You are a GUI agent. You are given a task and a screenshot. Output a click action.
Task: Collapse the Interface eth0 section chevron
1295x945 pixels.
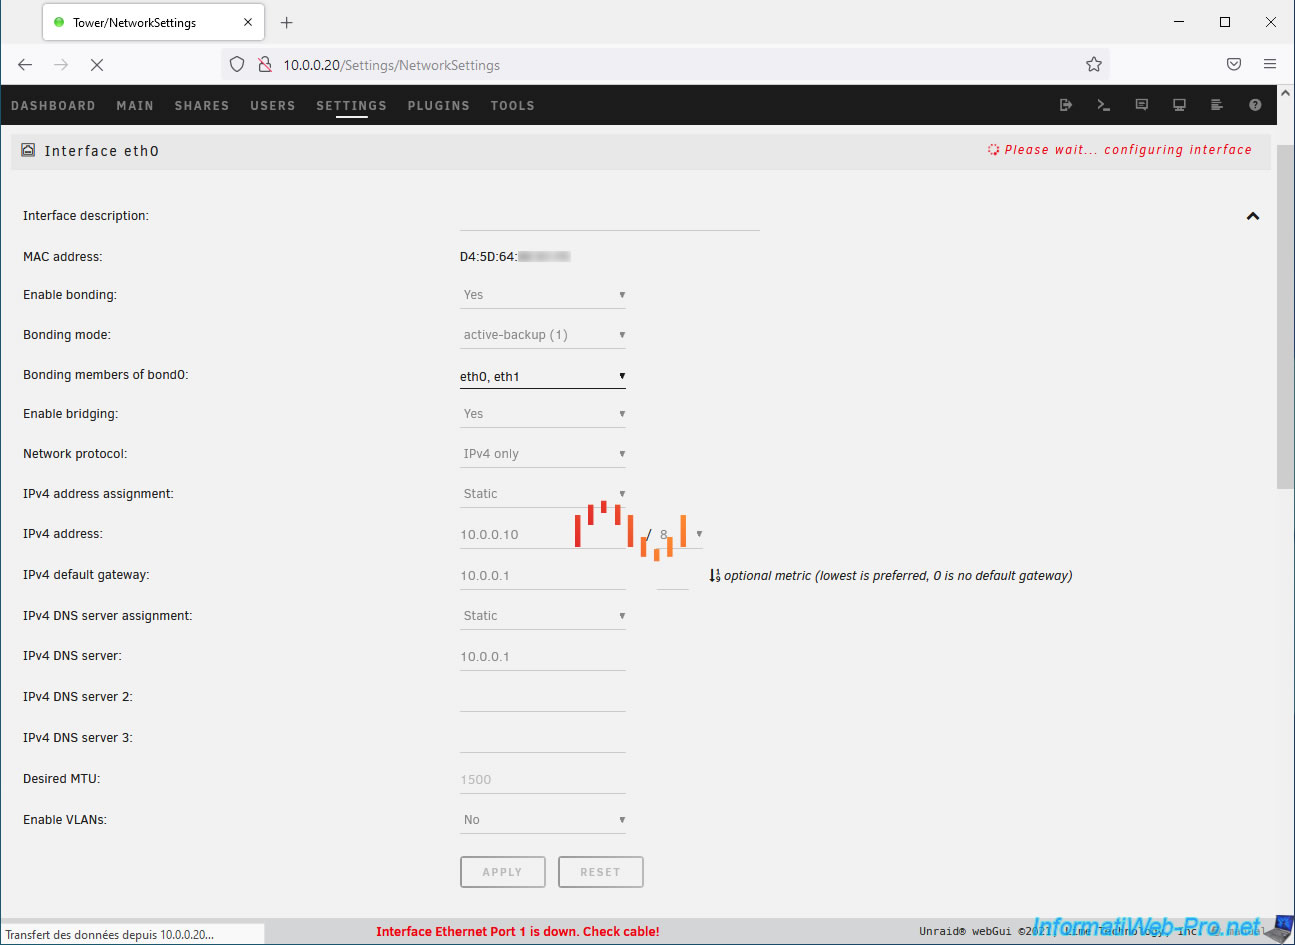1252,216
